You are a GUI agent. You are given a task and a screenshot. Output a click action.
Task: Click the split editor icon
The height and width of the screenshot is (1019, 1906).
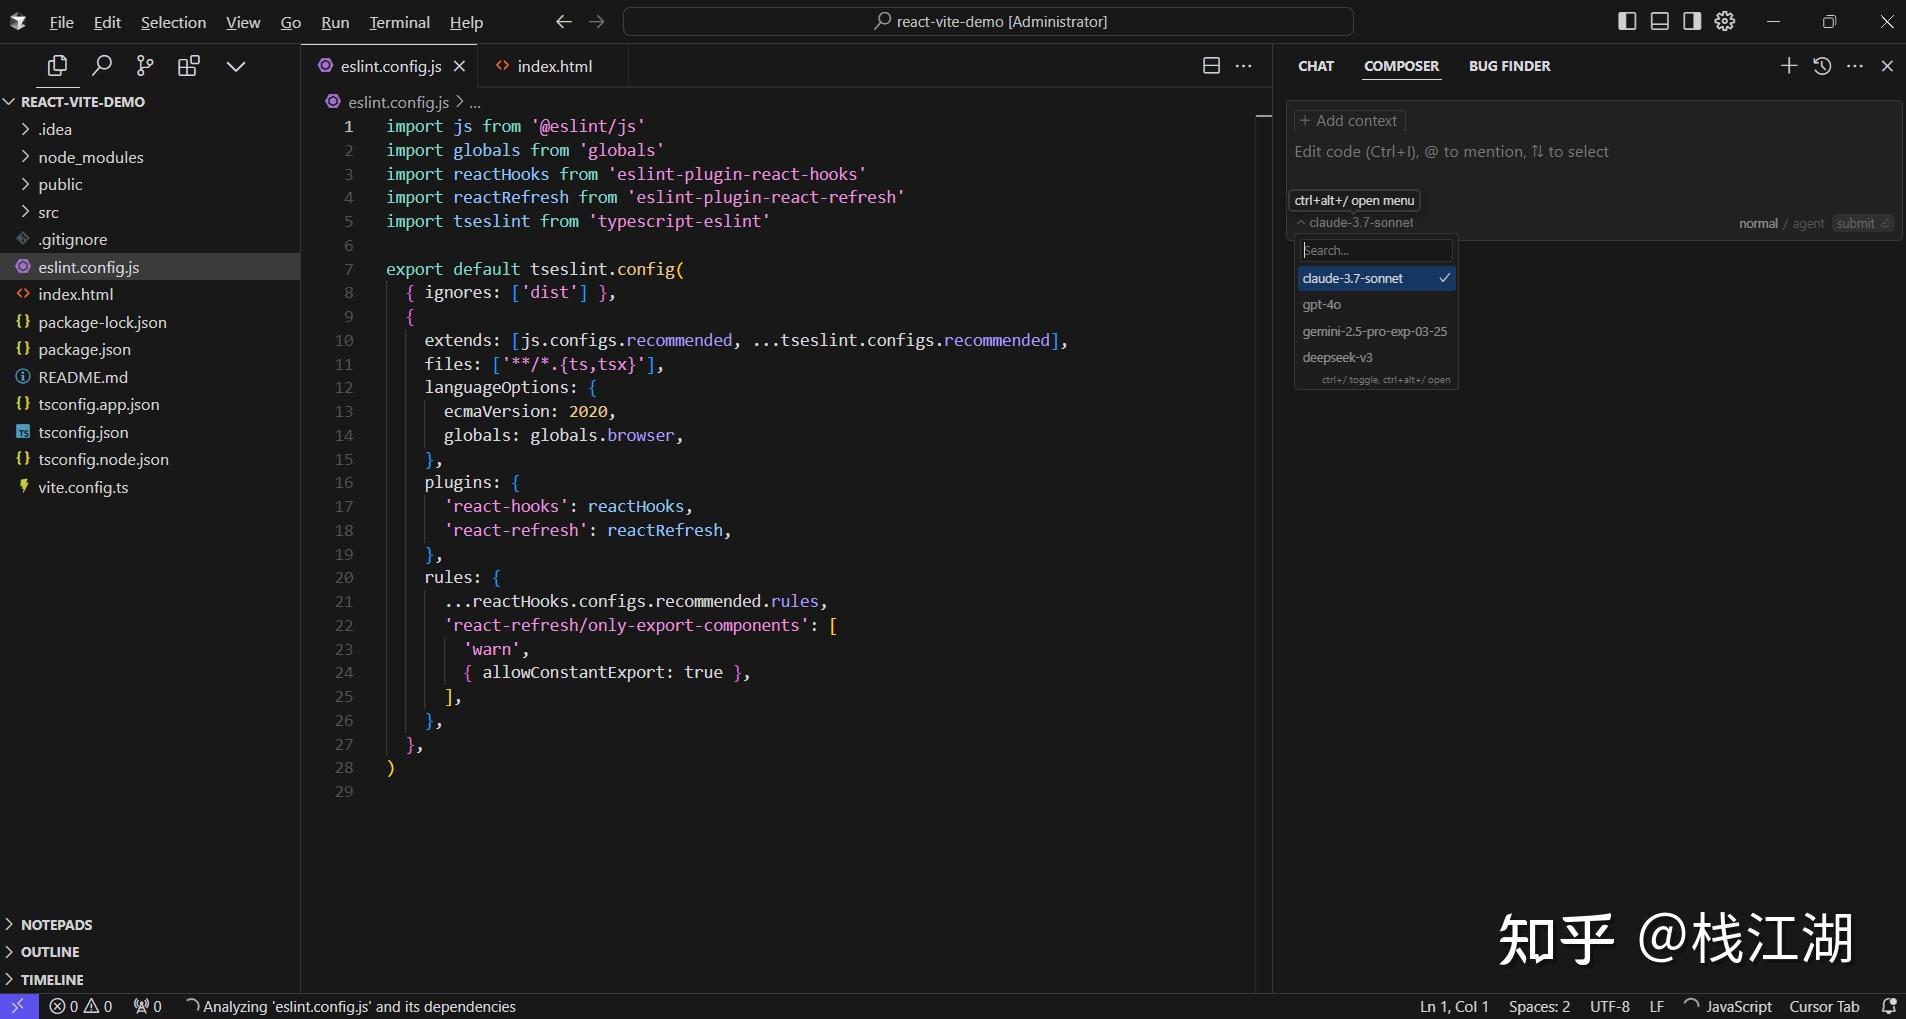(x=1211, y=66)
